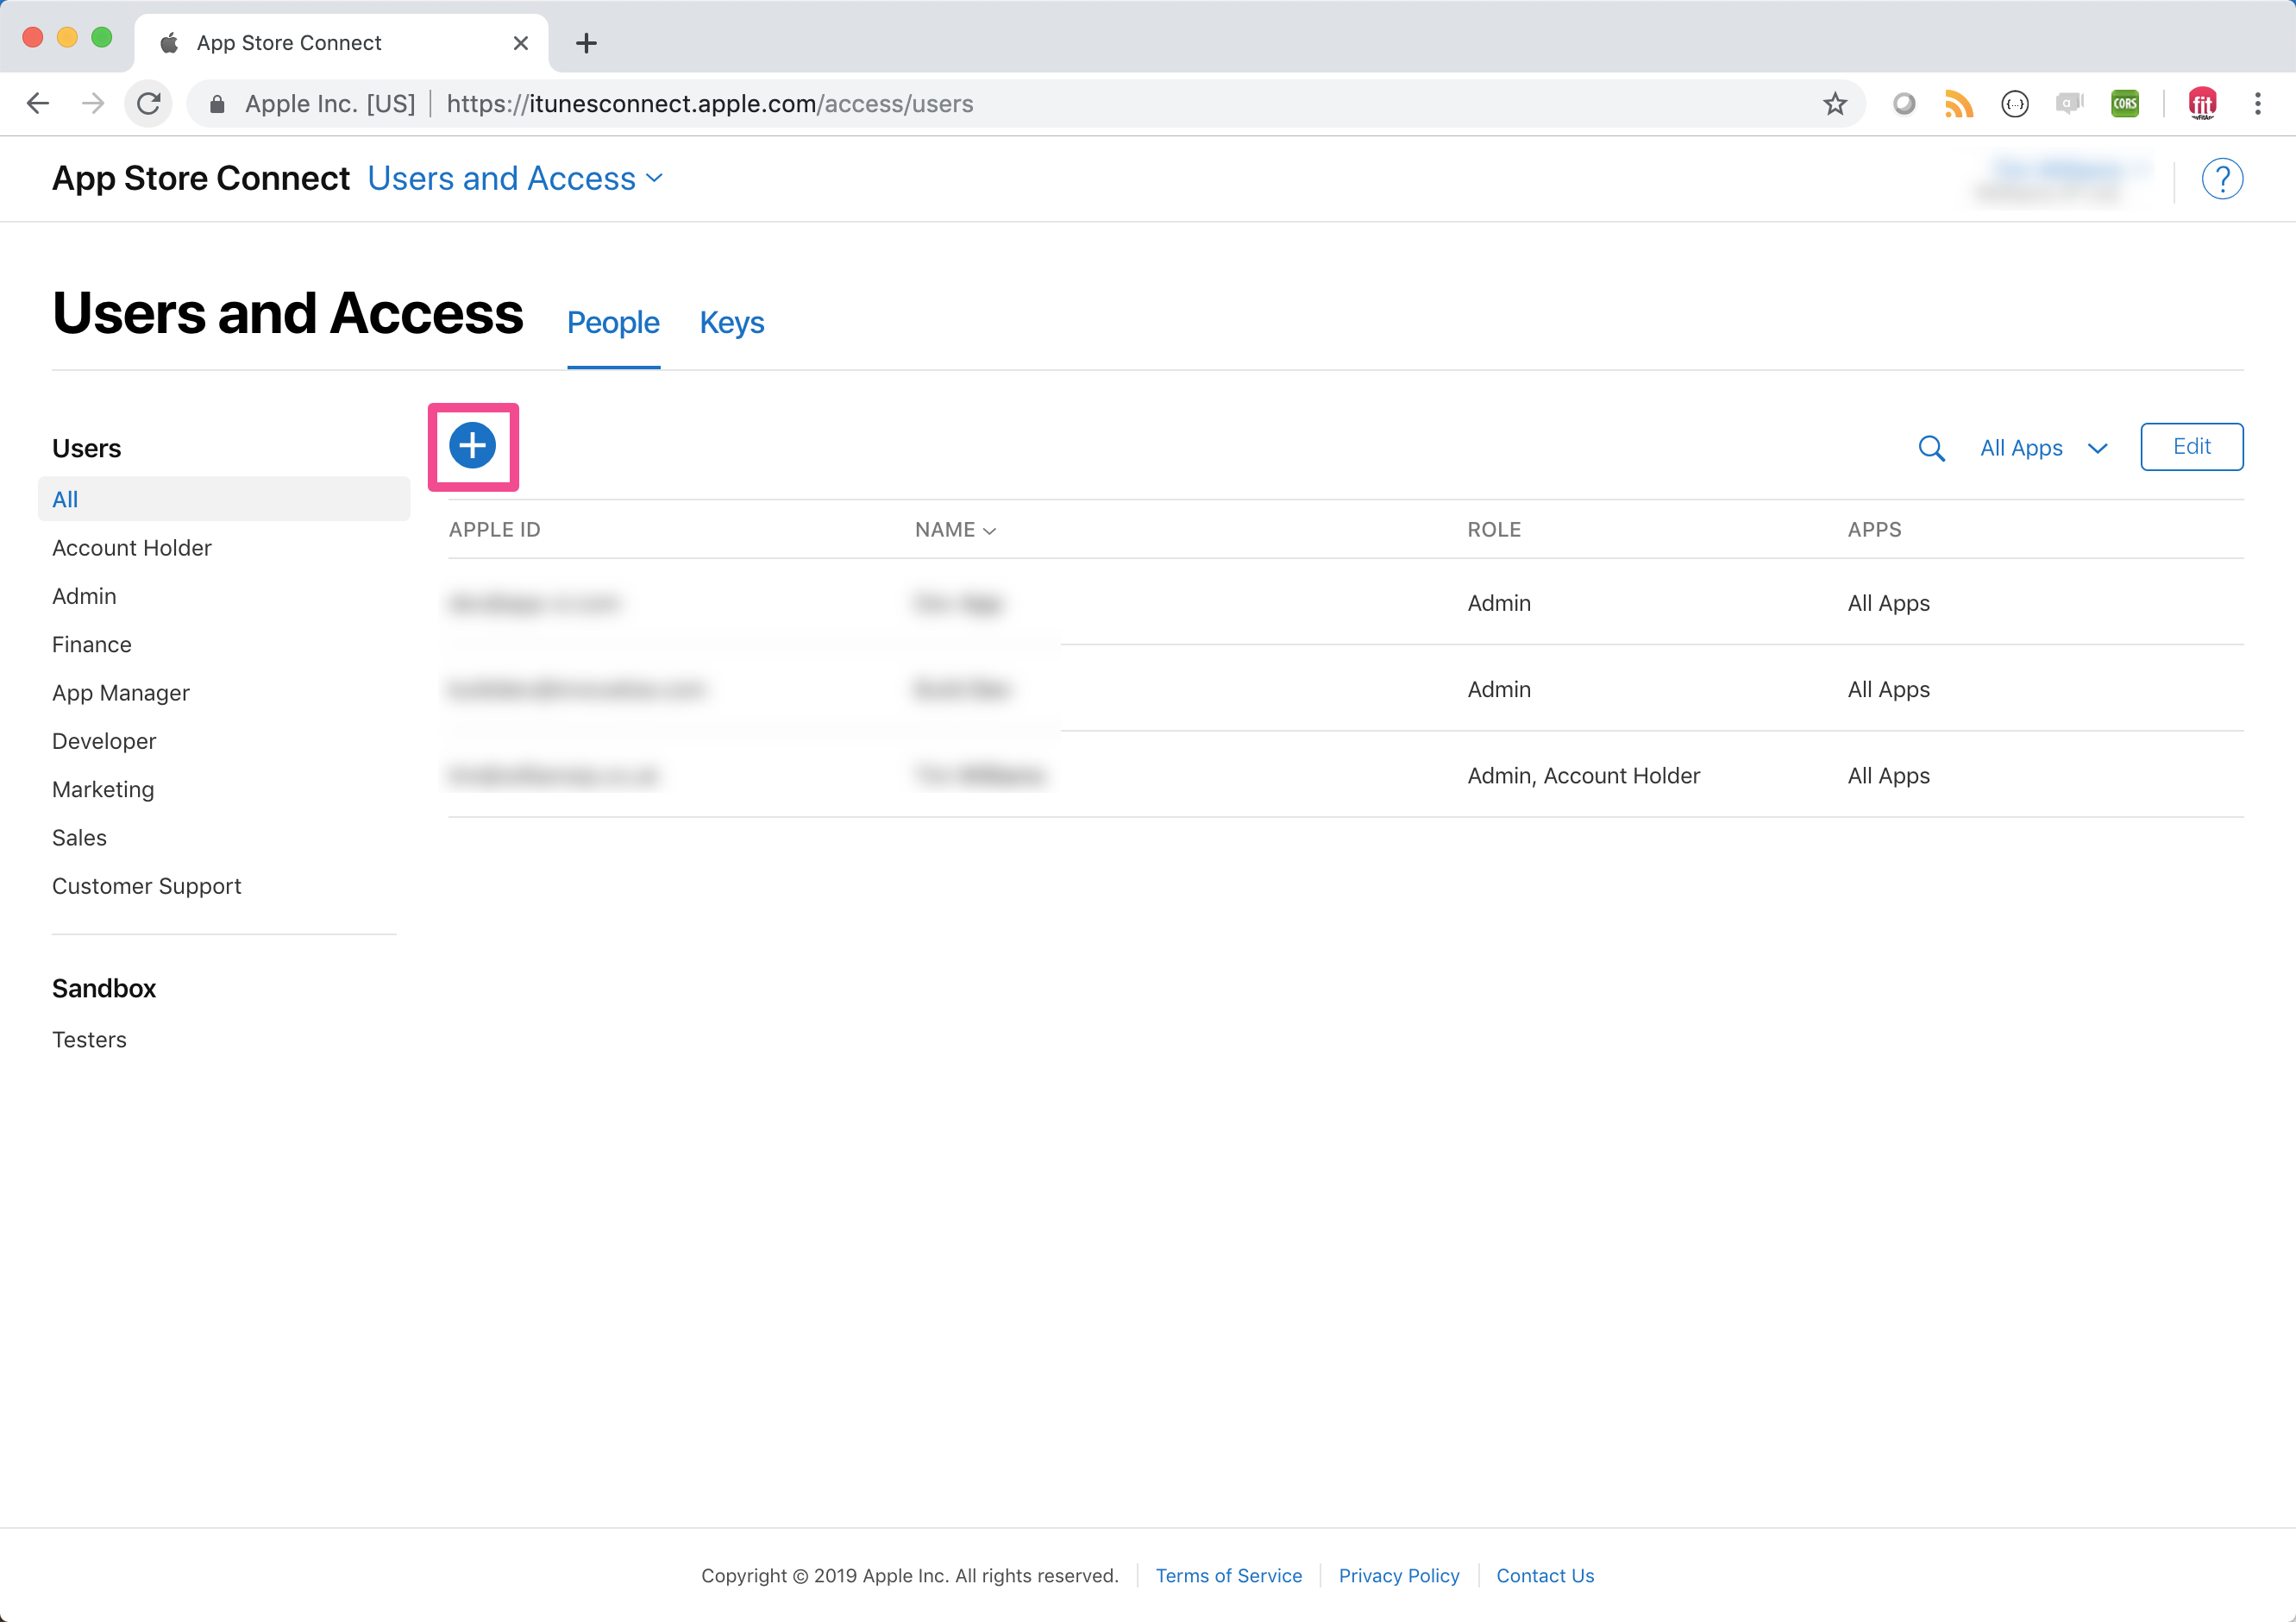Switch to the Keys tab
This screenshot has height=1622, width=2296.
pos(731,323)
